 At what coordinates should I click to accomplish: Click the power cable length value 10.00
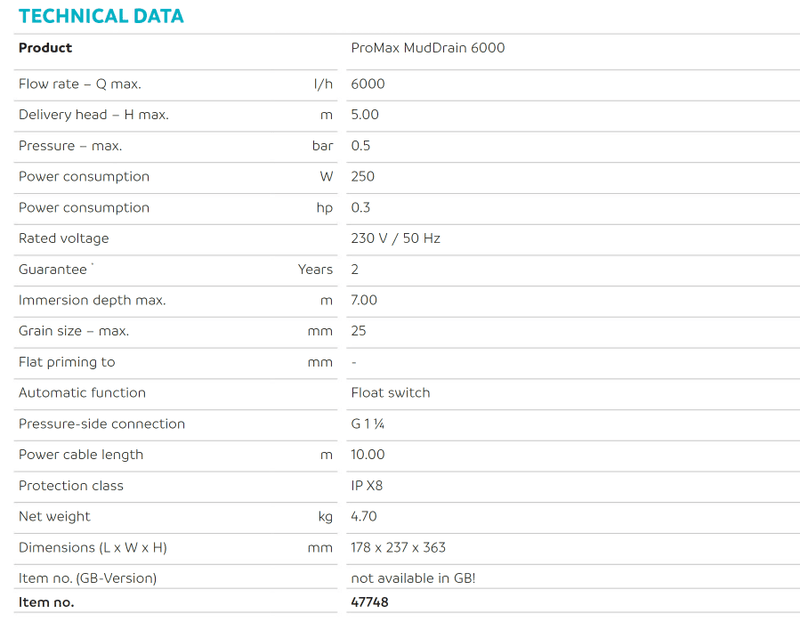[x=367, y=455]
